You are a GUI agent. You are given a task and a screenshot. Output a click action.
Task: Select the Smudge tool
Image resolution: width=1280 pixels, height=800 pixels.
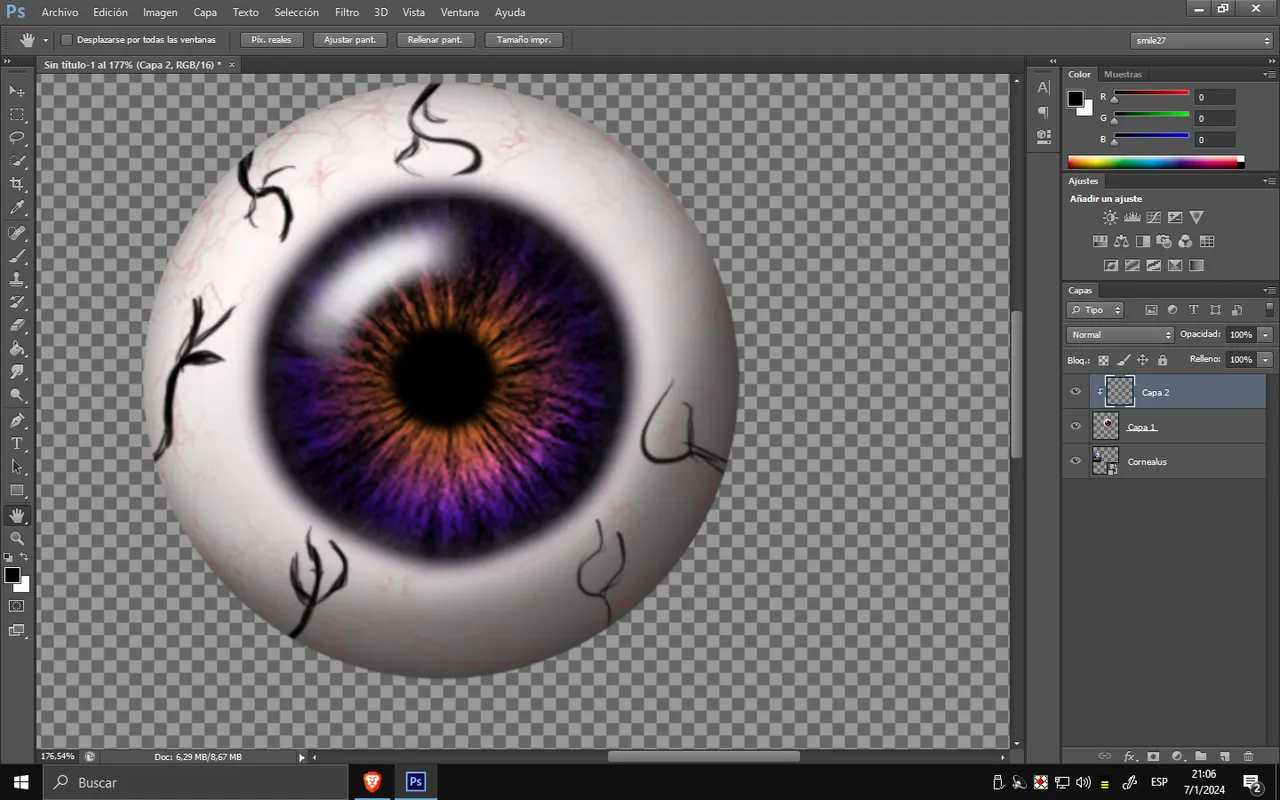click(x=17, y=372)
